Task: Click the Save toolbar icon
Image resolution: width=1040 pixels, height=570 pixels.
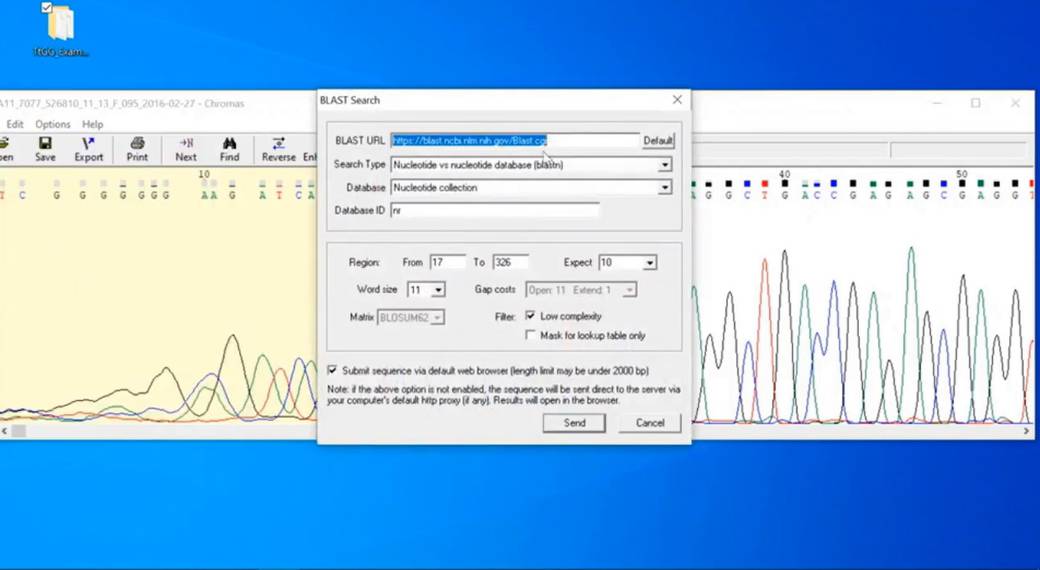Action: tap(45, 149)
